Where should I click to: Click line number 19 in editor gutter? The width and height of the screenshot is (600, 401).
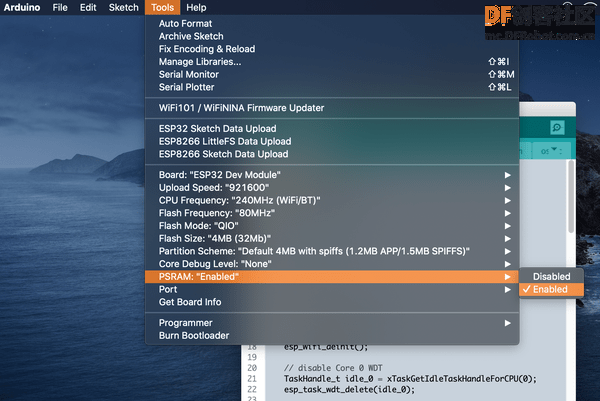[252, 357]
